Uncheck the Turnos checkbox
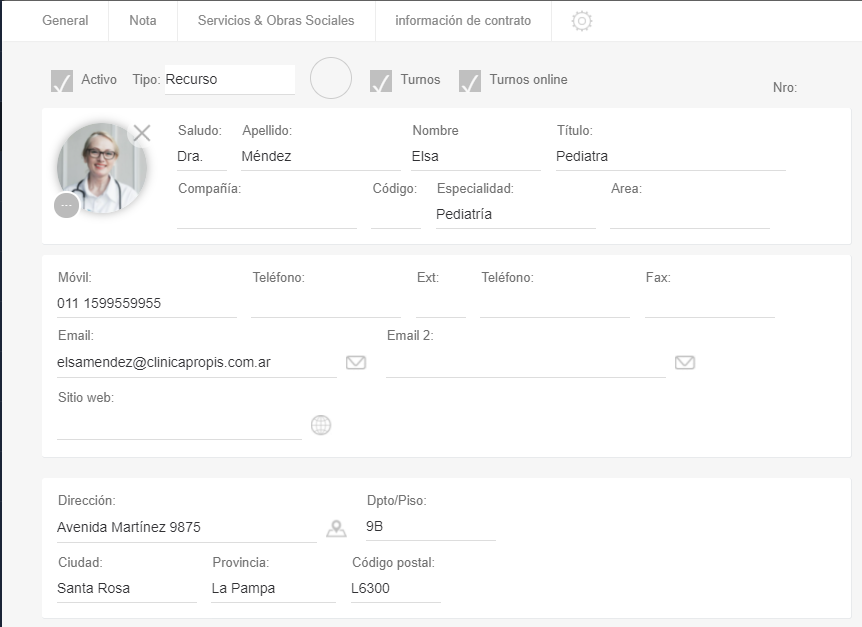862x627 pixels. 381,80
